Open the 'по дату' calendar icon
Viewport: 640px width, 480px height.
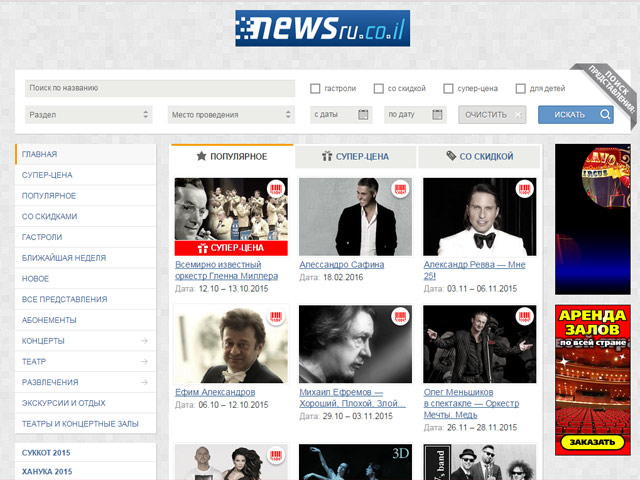(437, 115)
